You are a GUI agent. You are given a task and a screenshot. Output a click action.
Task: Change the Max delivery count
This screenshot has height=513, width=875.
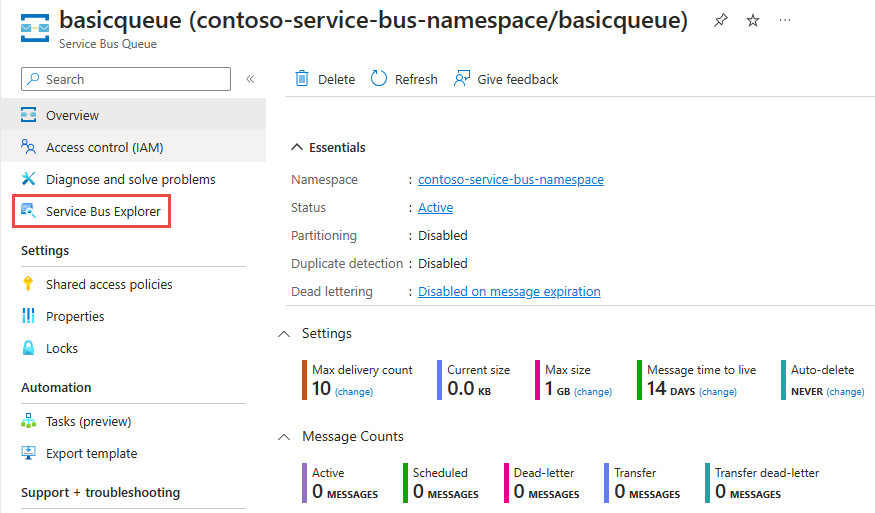(x=354, y=392)
